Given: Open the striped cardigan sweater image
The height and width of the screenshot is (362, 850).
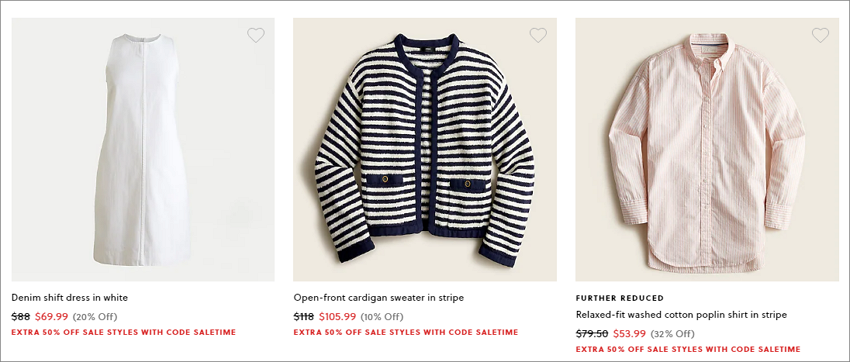Looking at the screenshot, I should click(x=425, y=150).
